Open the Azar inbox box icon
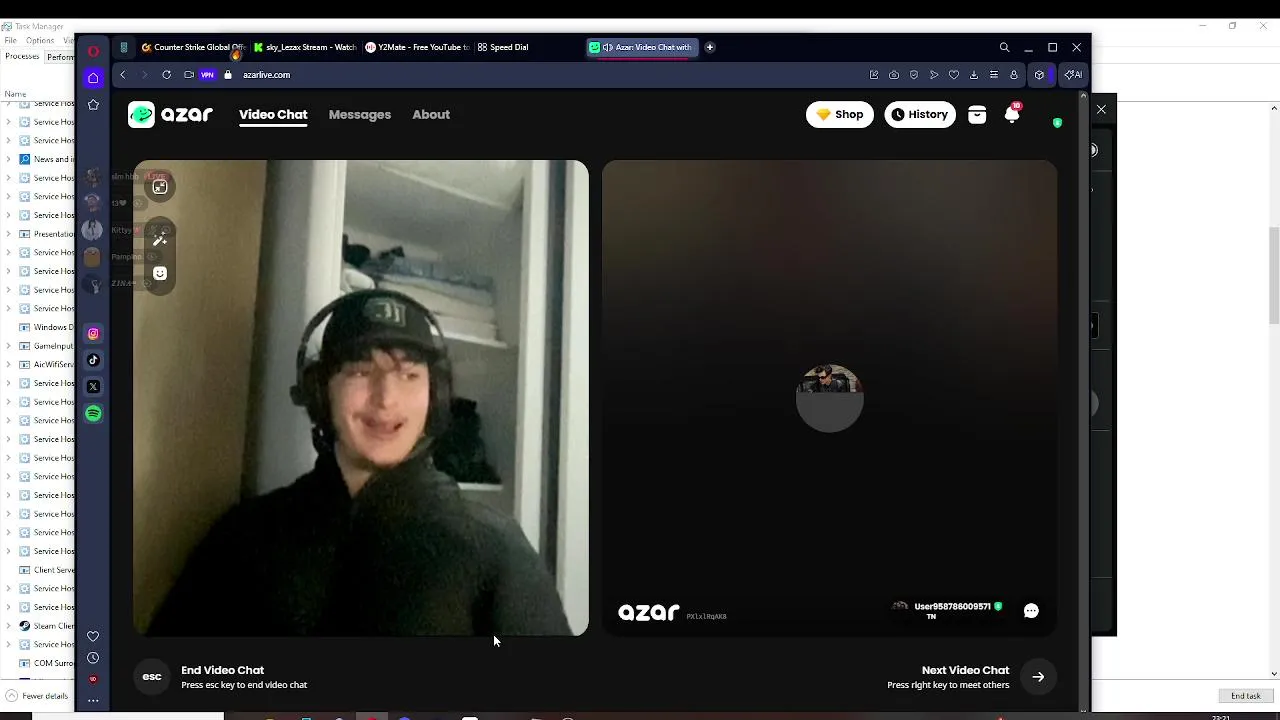 (x=977, y=114)
